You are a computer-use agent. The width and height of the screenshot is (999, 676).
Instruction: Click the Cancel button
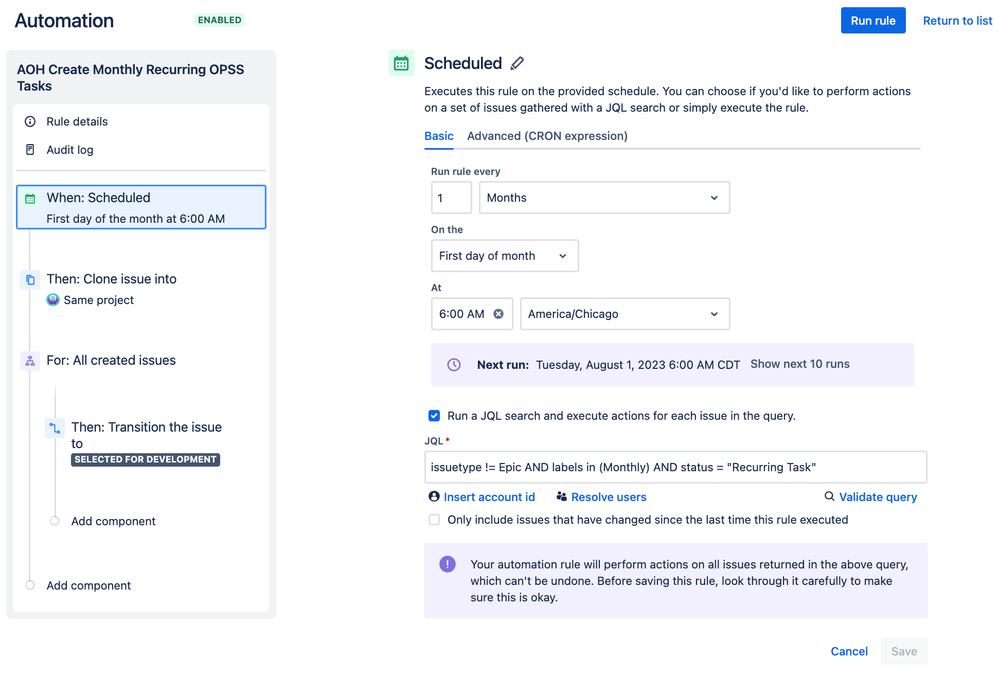[849, 651]
